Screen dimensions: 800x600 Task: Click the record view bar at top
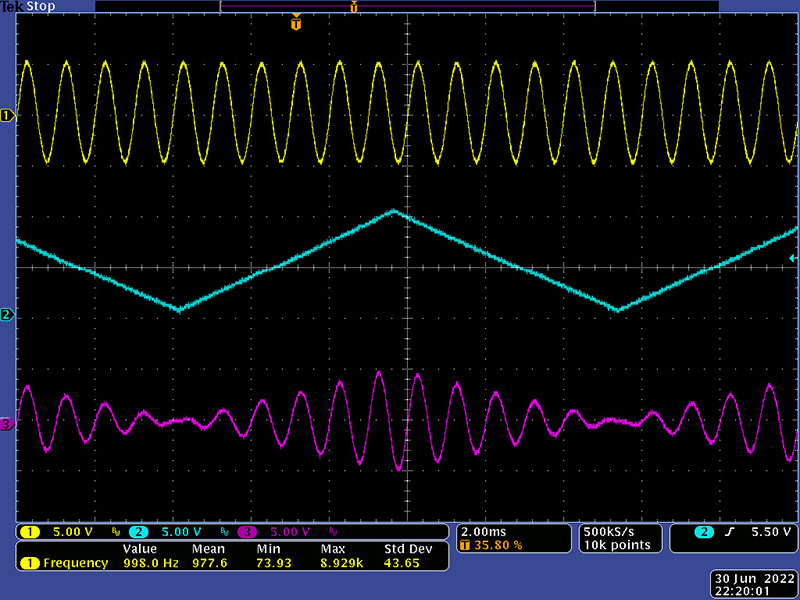click(406, 7)
